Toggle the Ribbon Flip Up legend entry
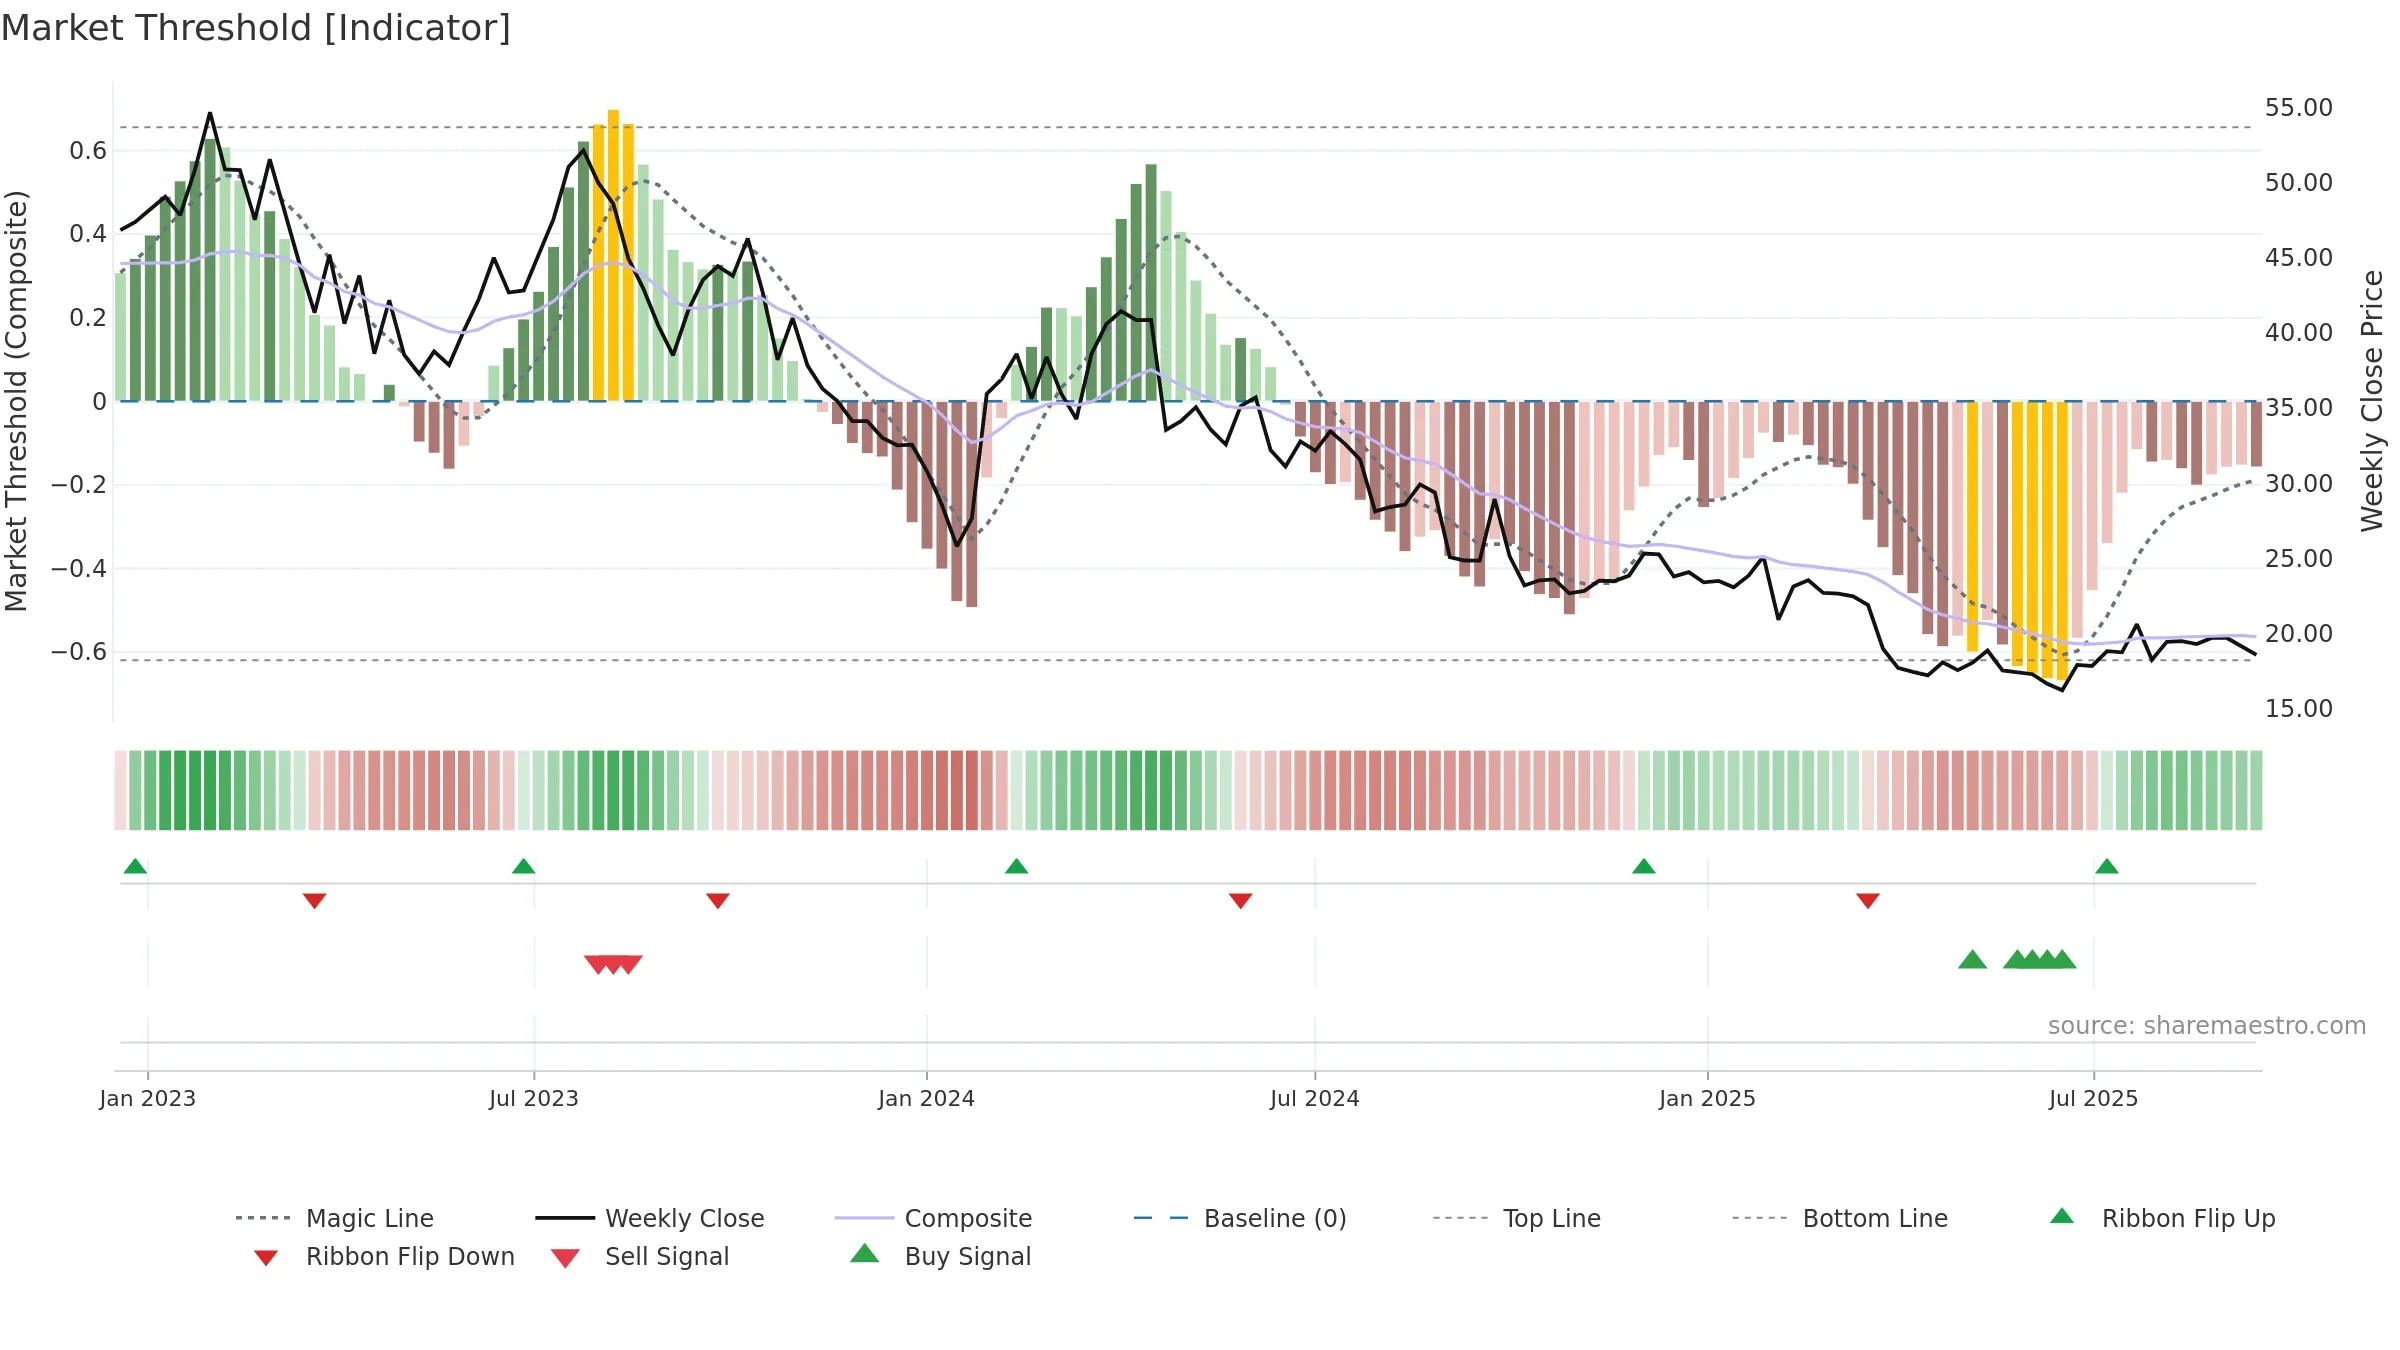Screen dimensions: 2400x1350 click(x=2162, y=1218)
